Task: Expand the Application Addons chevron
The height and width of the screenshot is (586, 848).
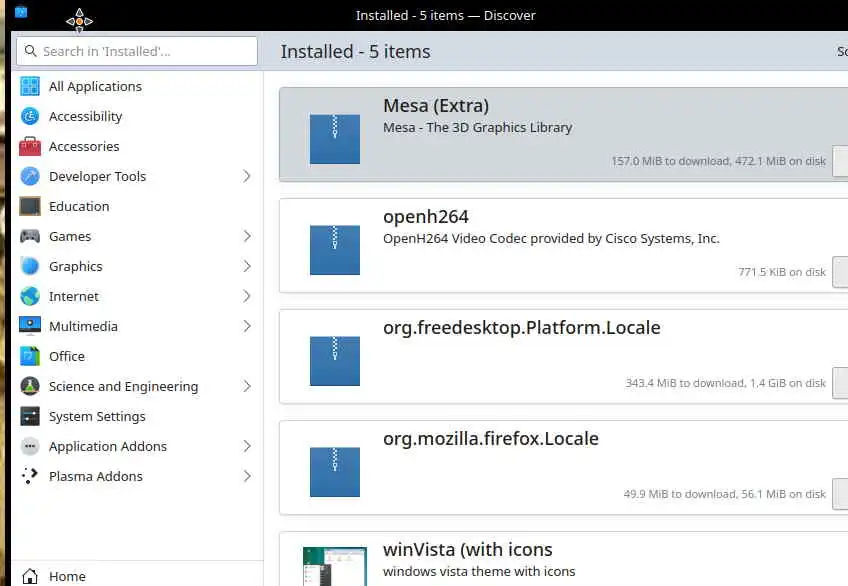Action: tap(247, 446)
